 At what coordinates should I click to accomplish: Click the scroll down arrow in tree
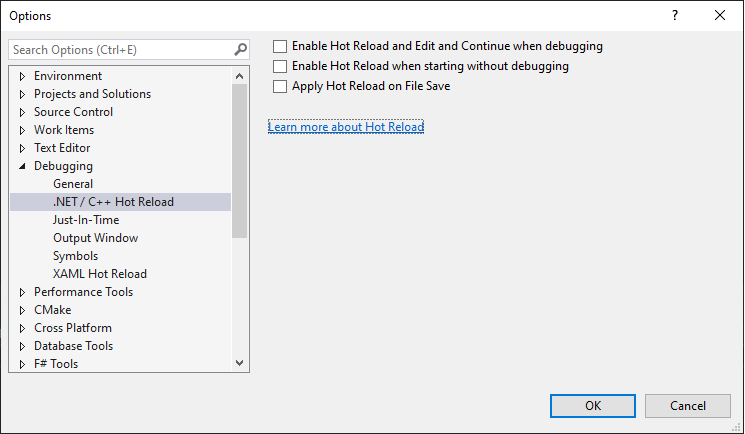click(239, 363)
